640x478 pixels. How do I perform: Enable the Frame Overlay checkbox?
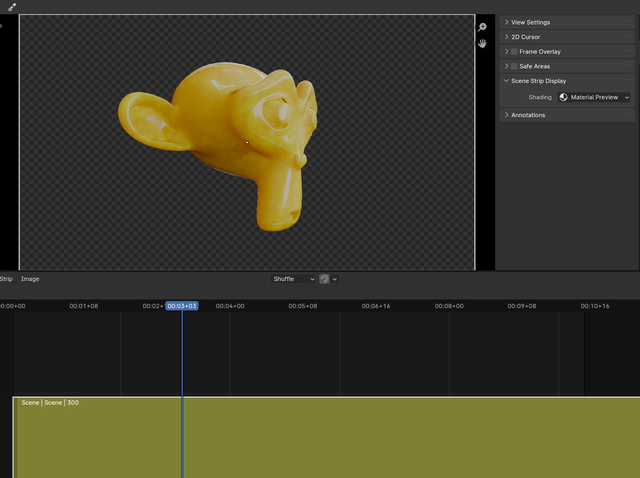point(514,51)
